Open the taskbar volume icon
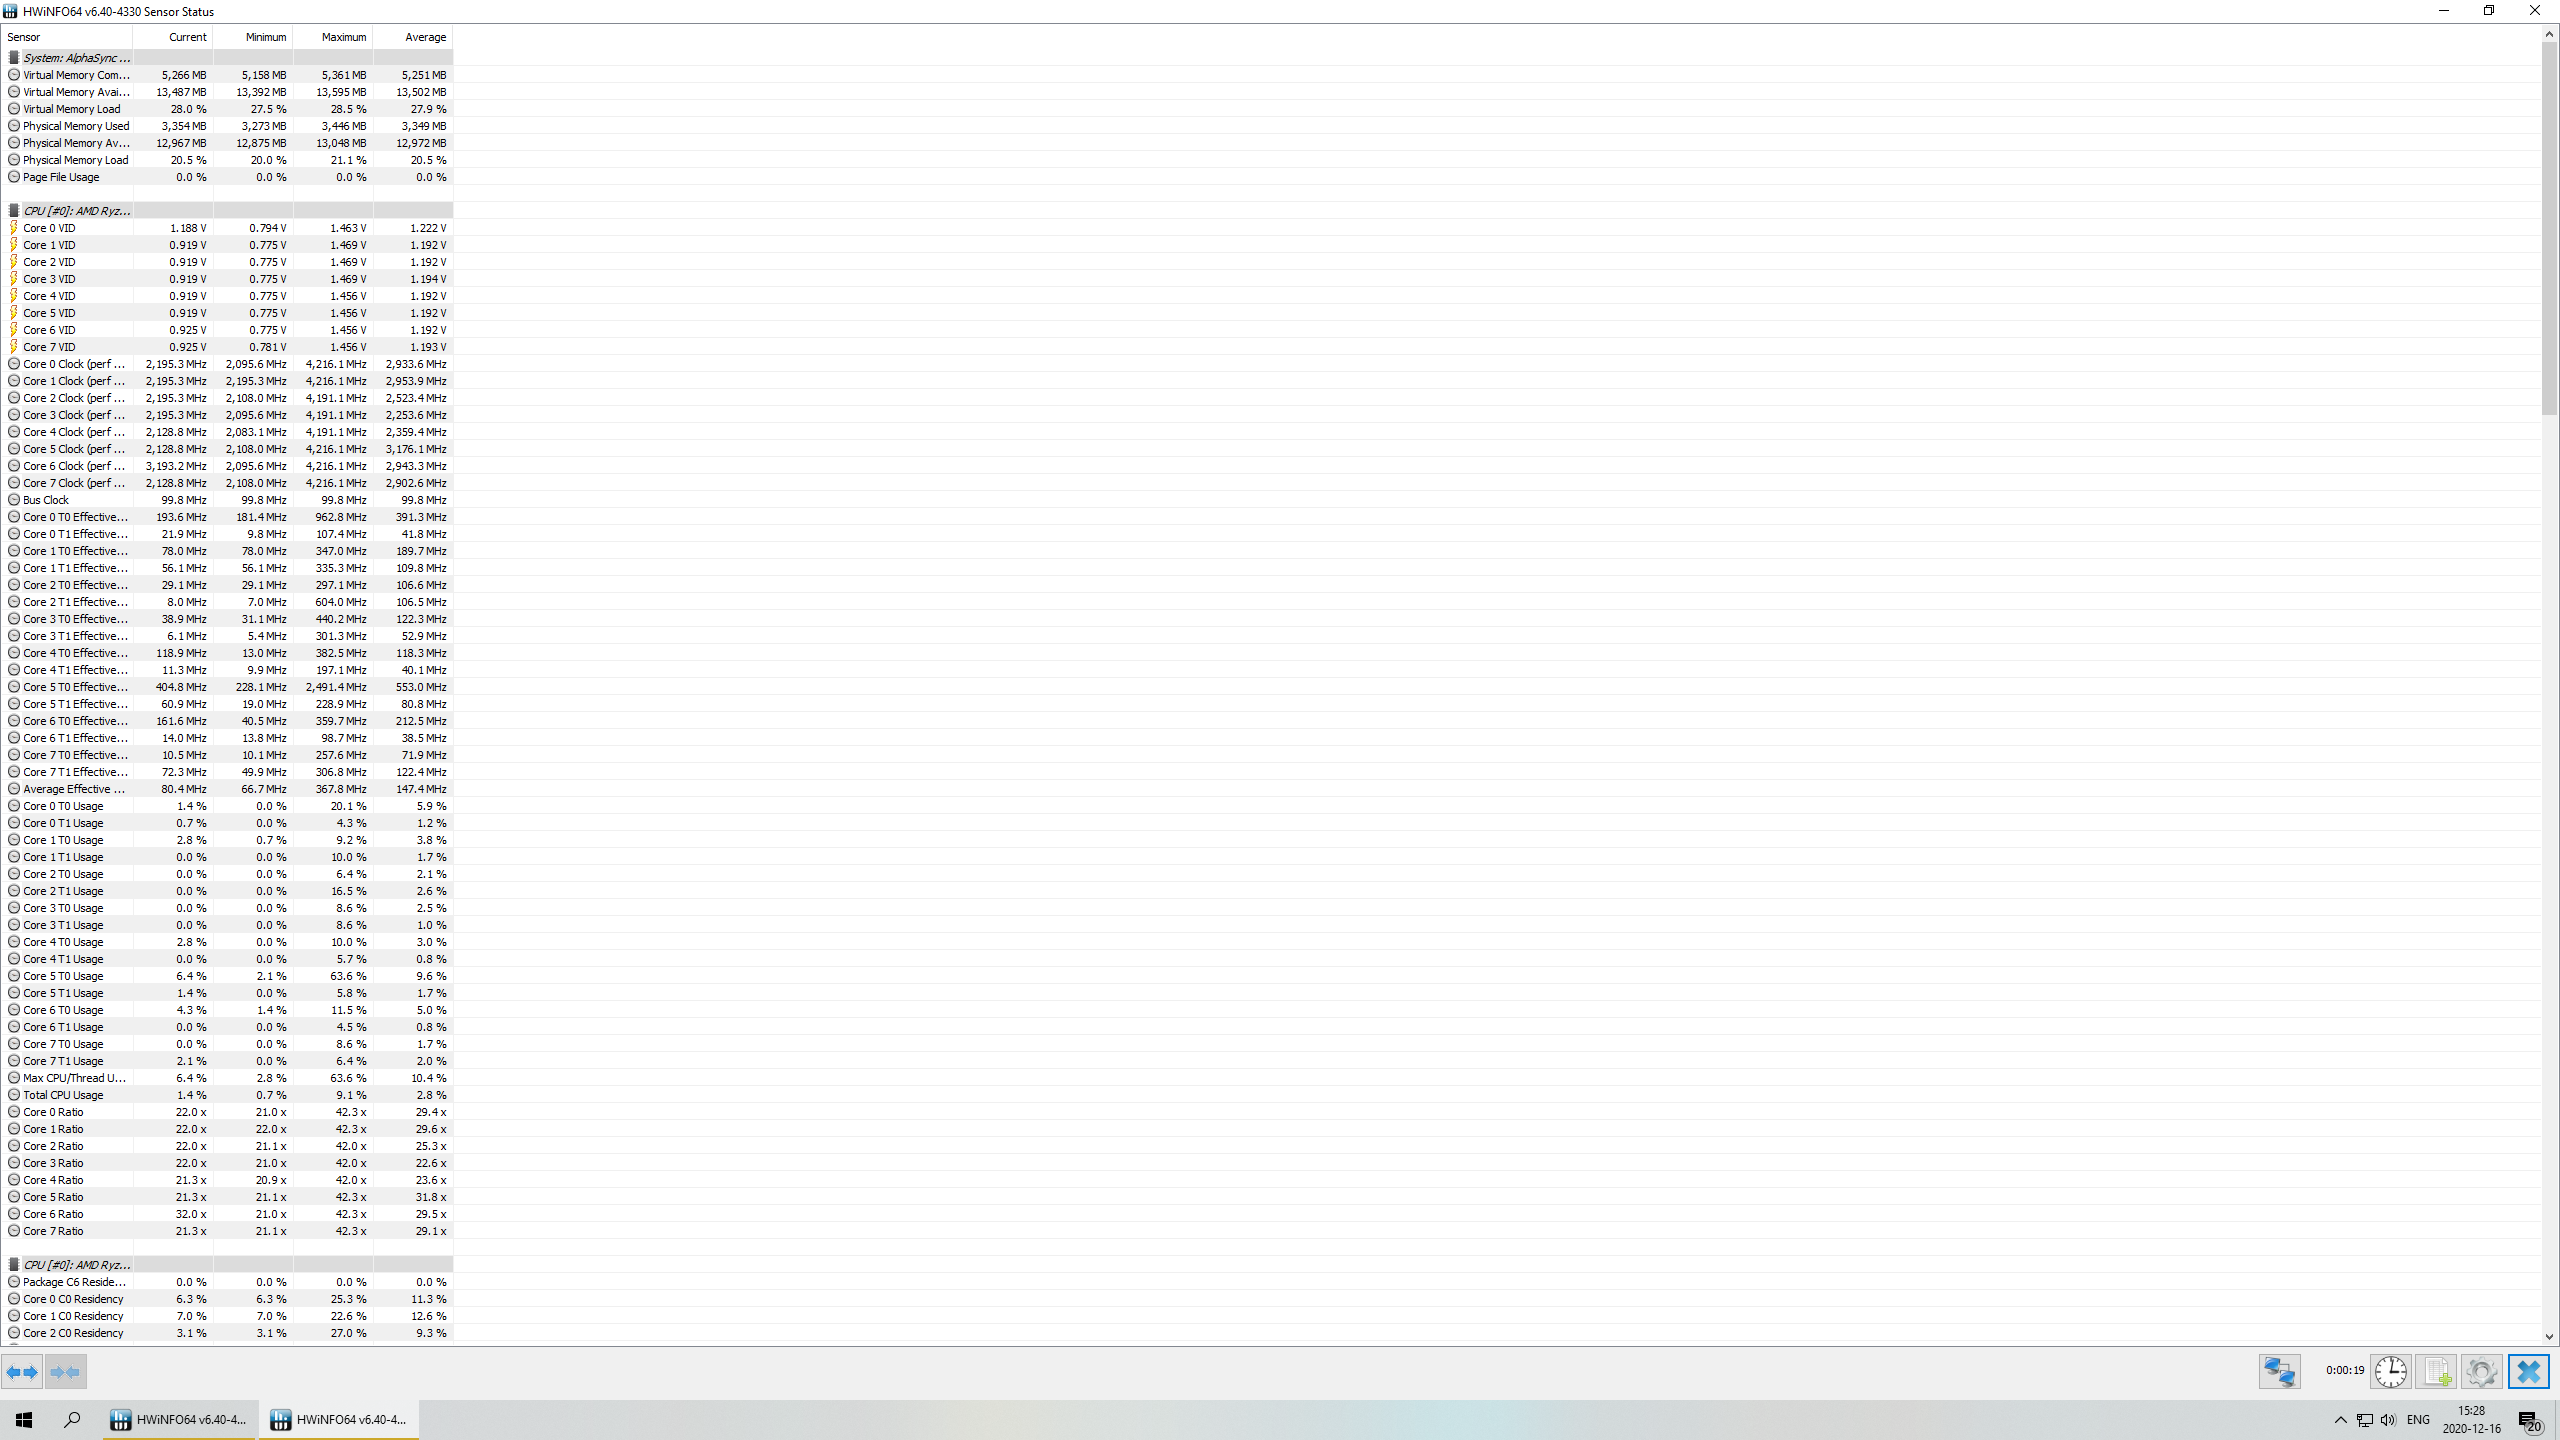2560x1440 pixels. click(2389, 1420)
